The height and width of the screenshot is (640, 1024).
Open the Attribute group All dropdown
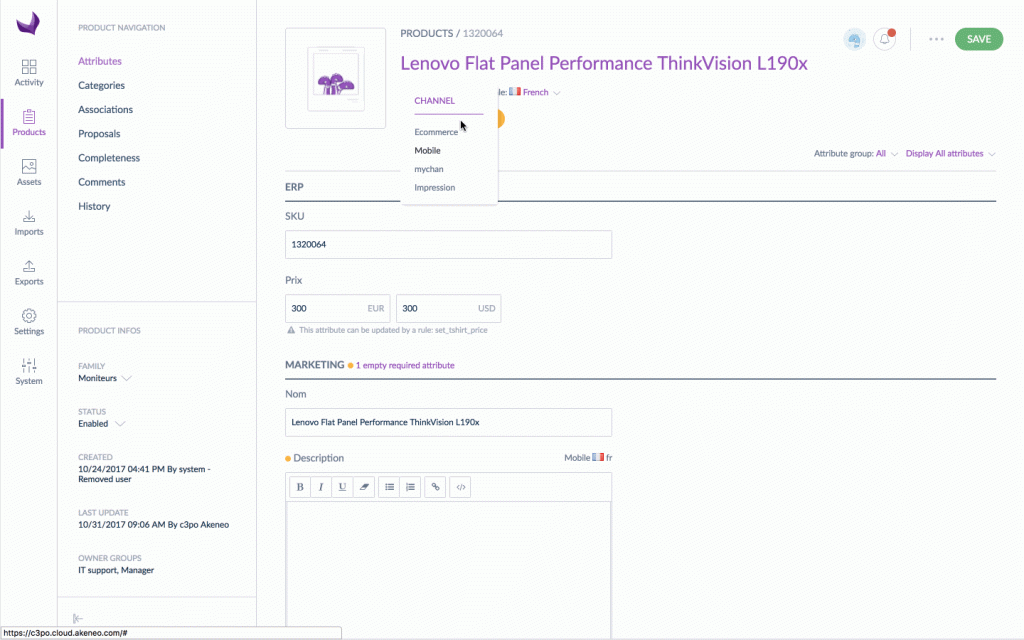[886, 153]
